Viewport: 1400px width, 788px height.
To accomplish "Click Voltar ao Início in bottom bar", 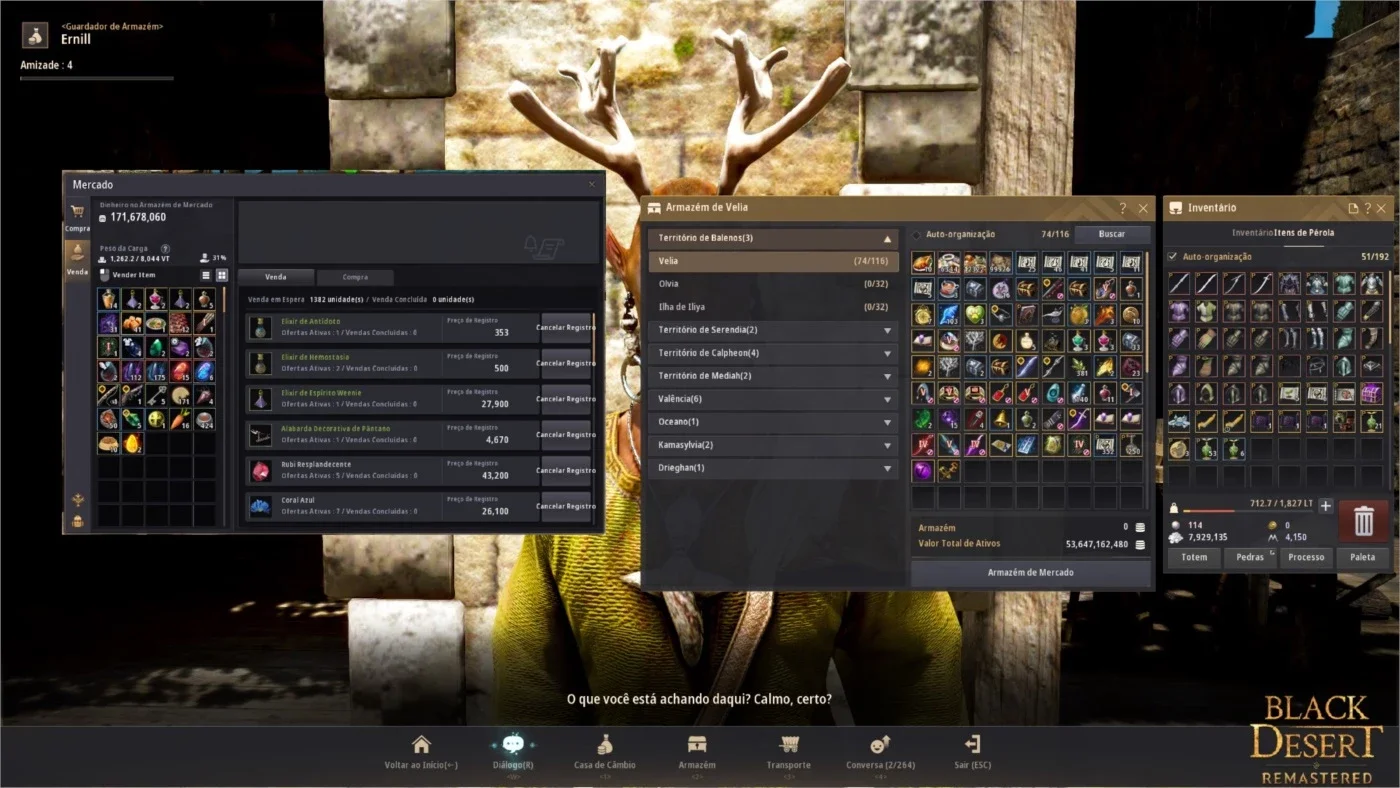I will coord(421,753).
